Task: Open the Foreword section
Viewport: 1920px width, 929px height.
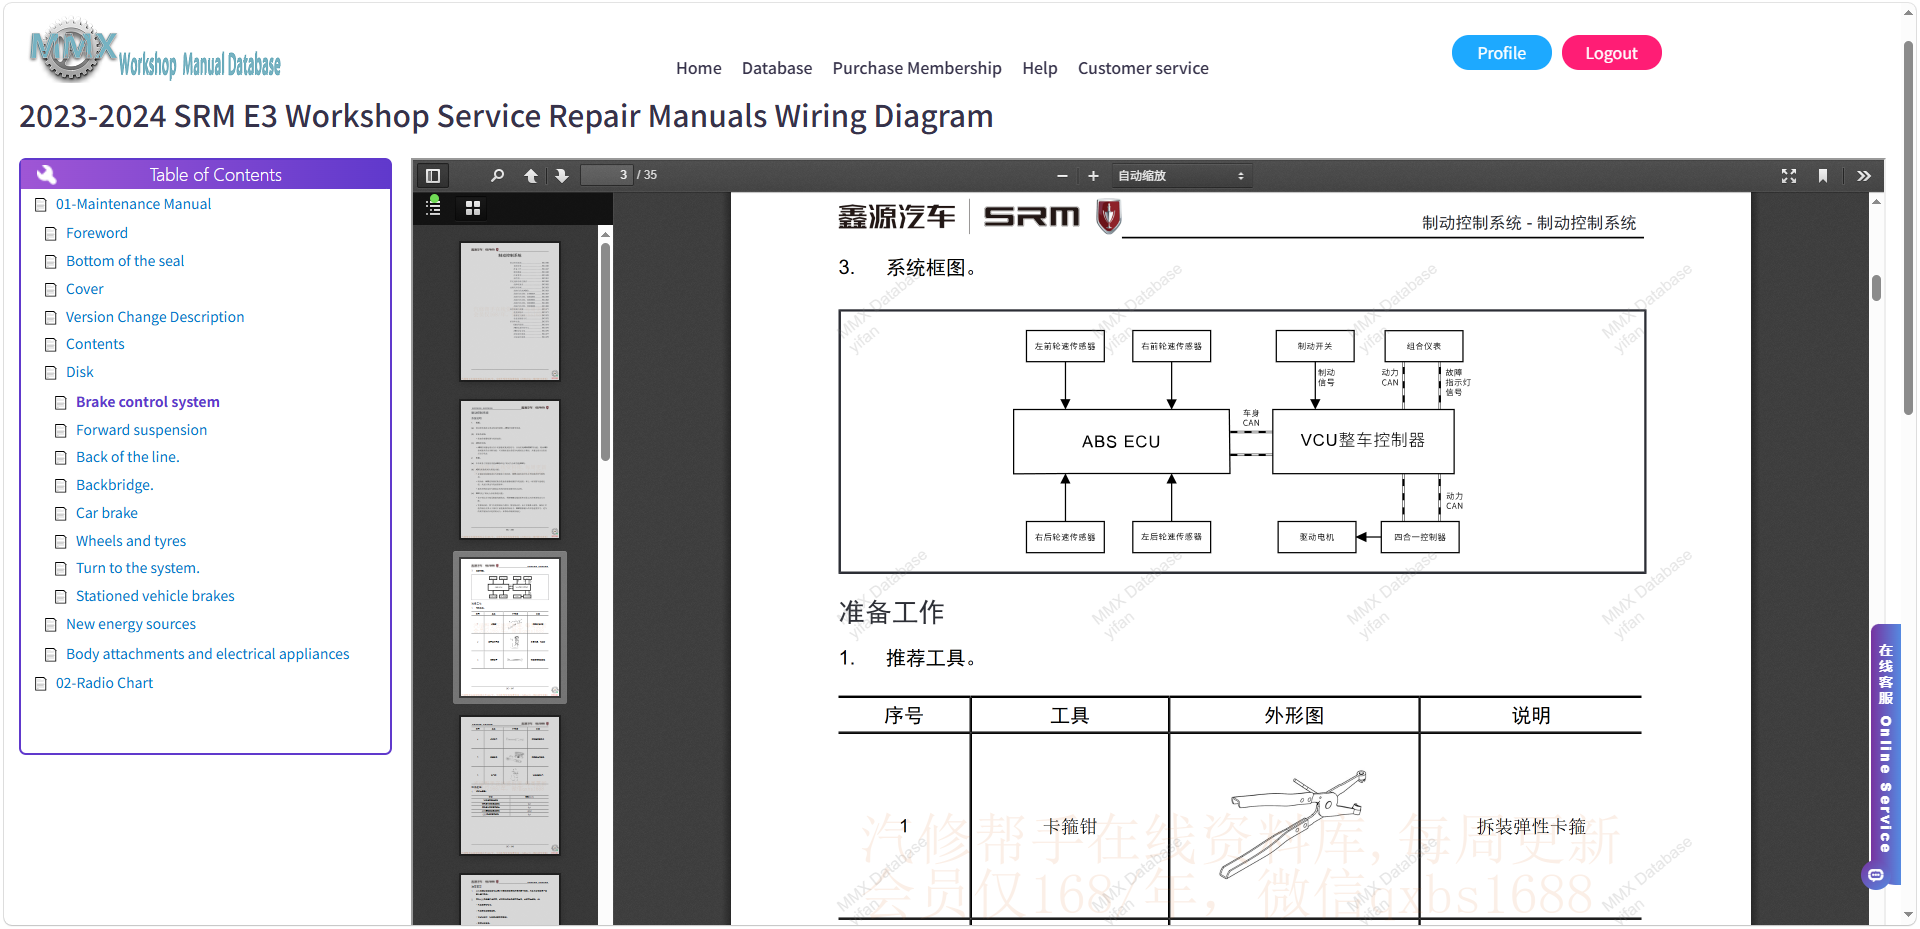Action: (x=97, y=233)
